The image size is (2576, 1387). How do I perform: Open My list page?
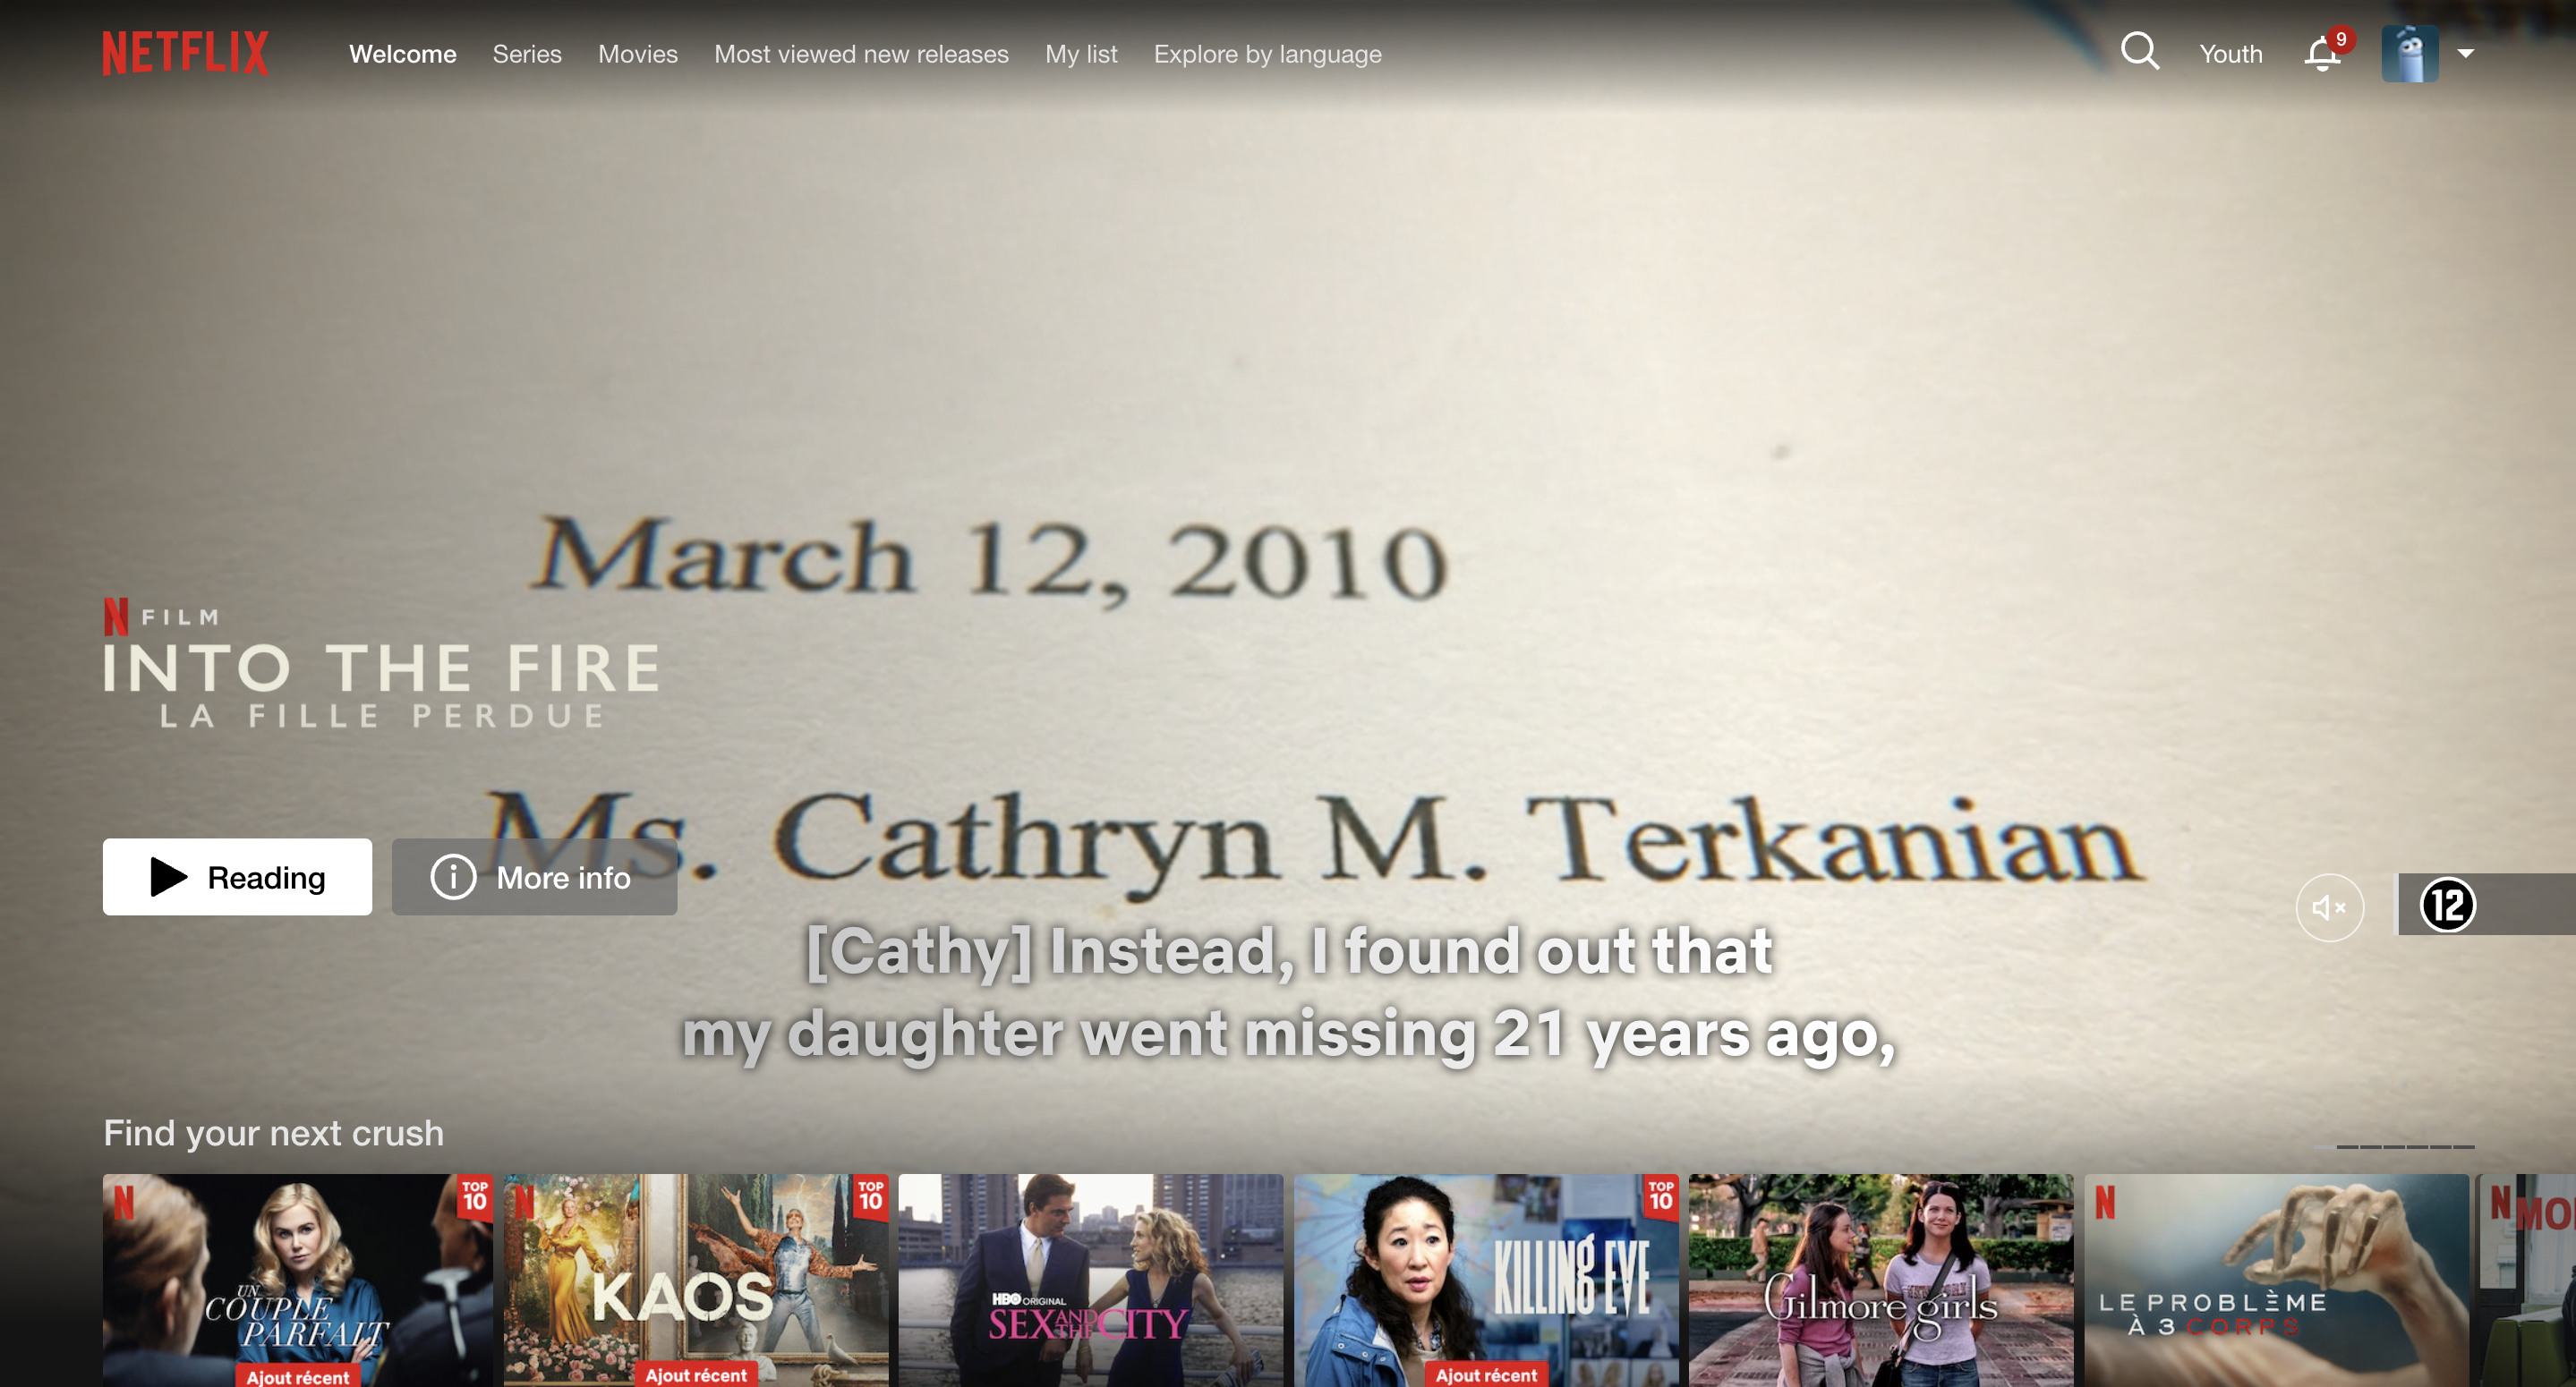point(1080,54)
